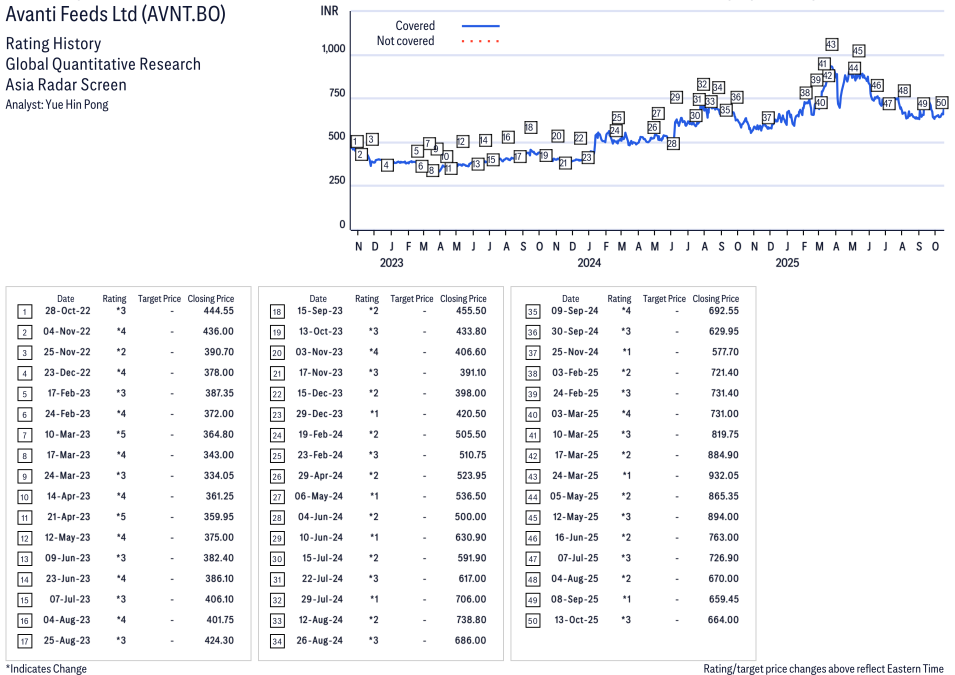The width and height of the screenshot is (955, 675).
Task: Click chart marker 4 near the chart start
Action: coord(387,165)
